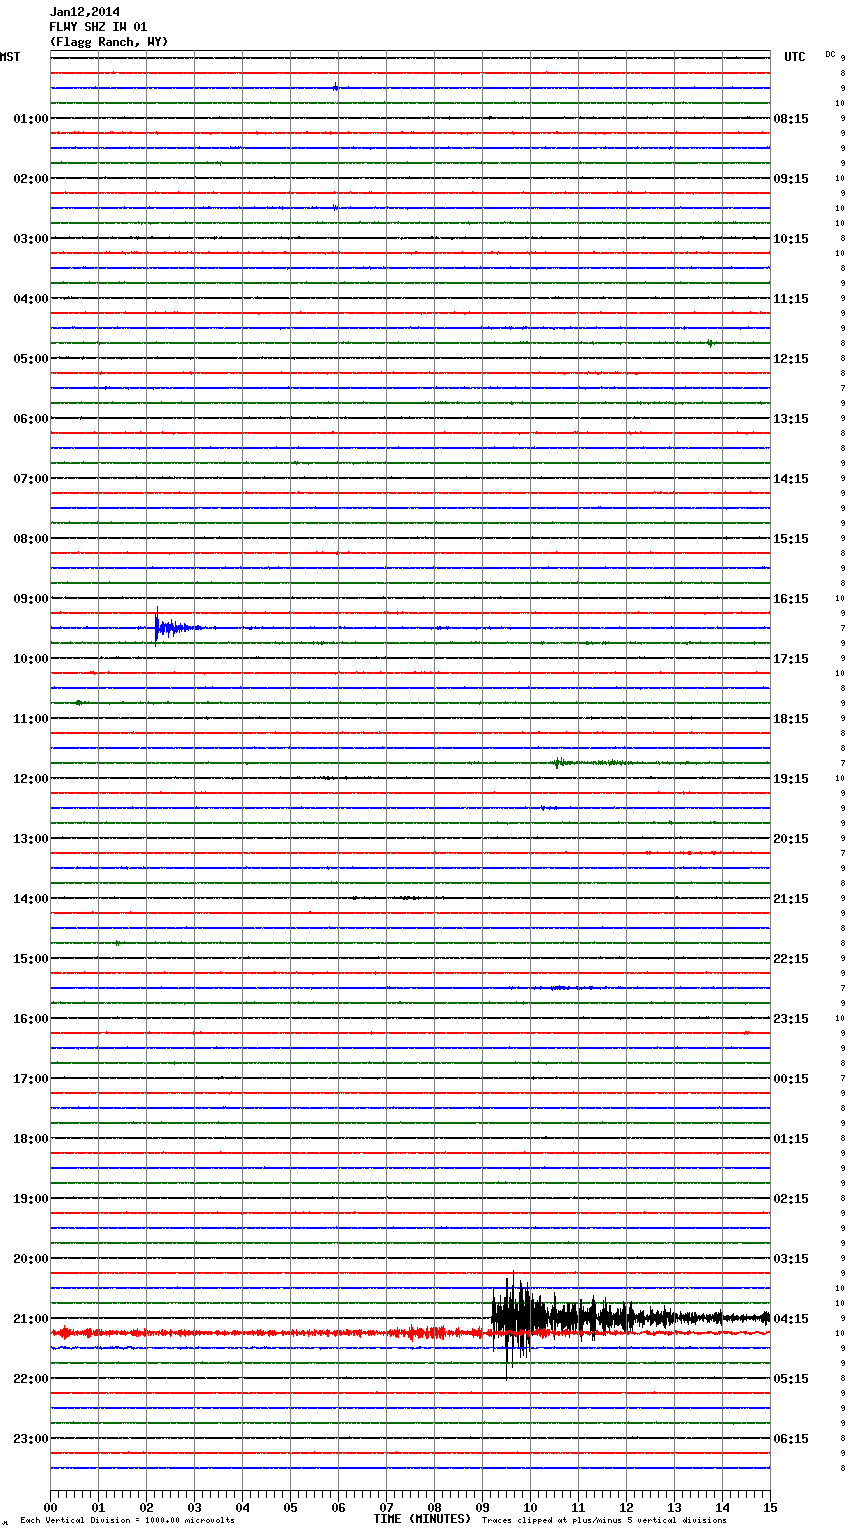Click the '12:00' MST time label
This screenshot has height=1534, width=850.
pyautogui.click(x=31, y=779)
